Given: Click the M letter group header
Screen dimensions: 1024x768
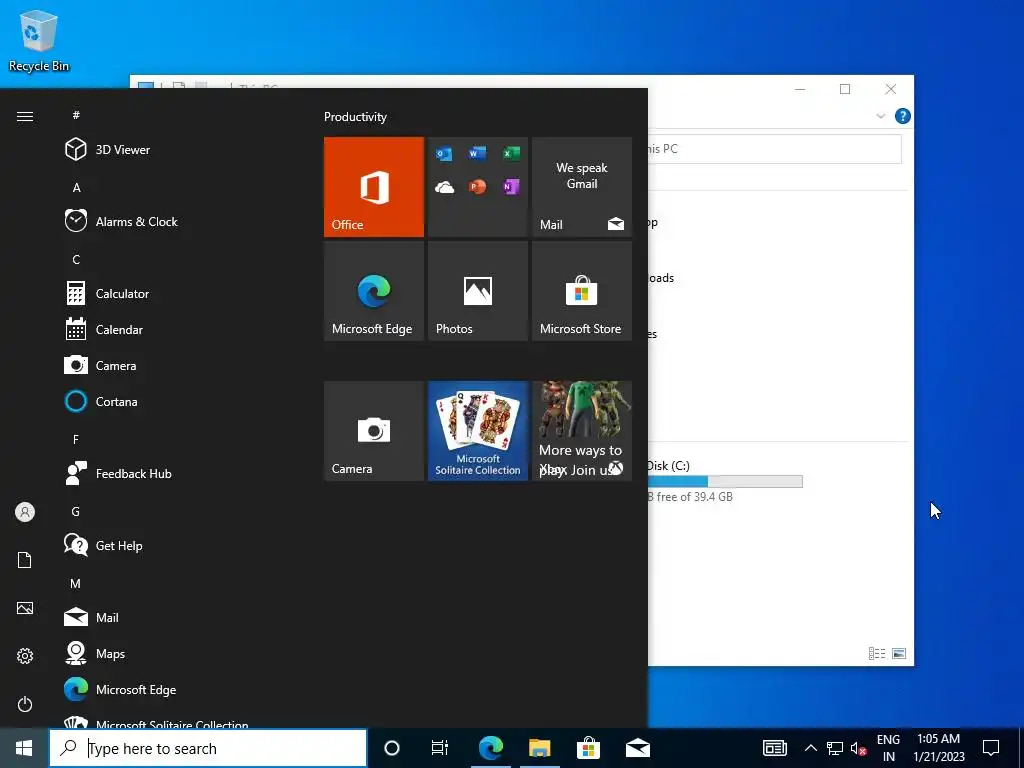Looking at the screenshot, I should pos(76,583).
